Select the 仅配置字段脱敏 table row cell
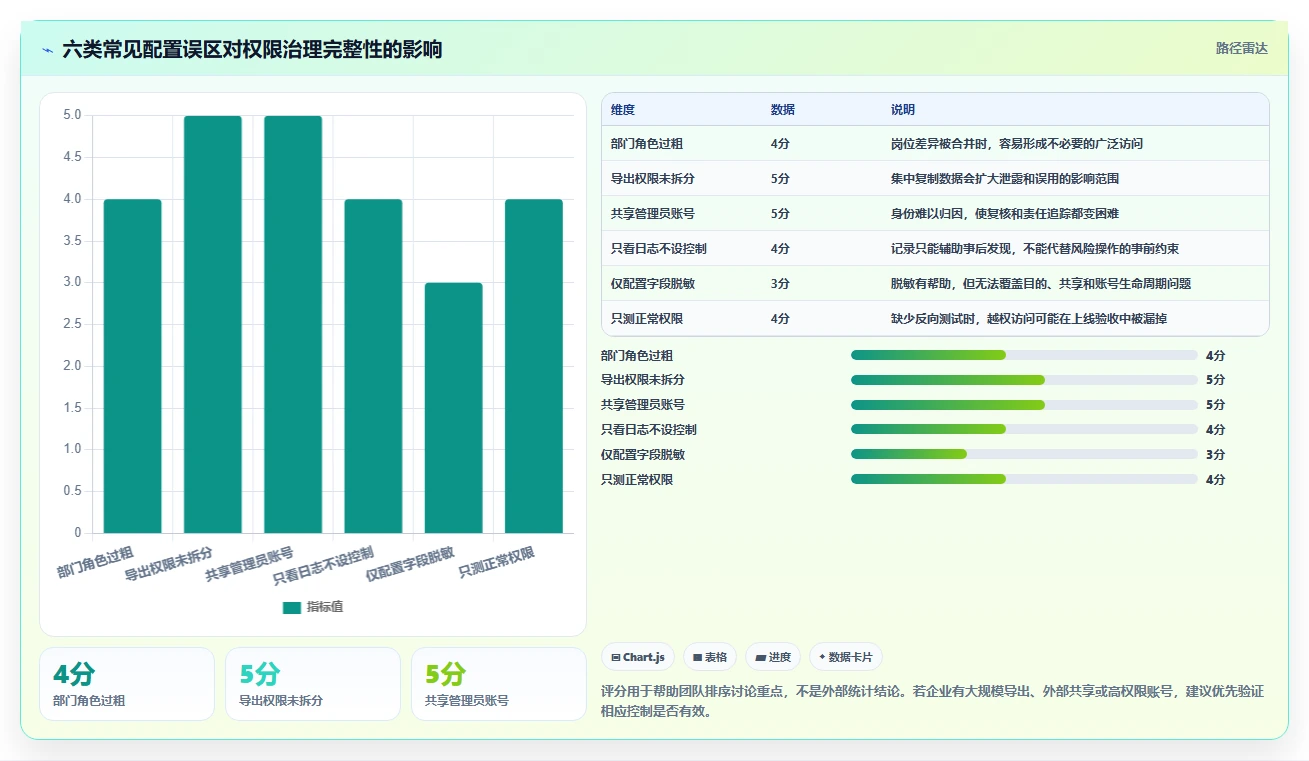1309x761 pixels. [653, 284]
